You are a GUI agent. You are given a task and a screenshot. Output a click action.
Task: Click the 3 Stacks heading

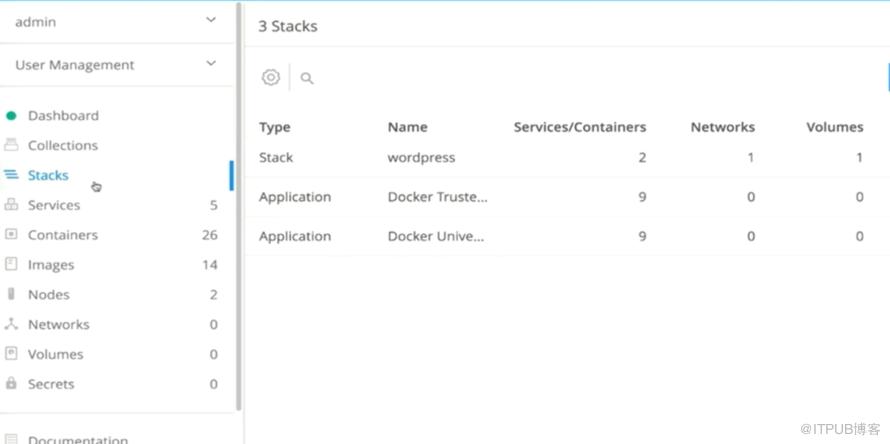pos(288,26)
